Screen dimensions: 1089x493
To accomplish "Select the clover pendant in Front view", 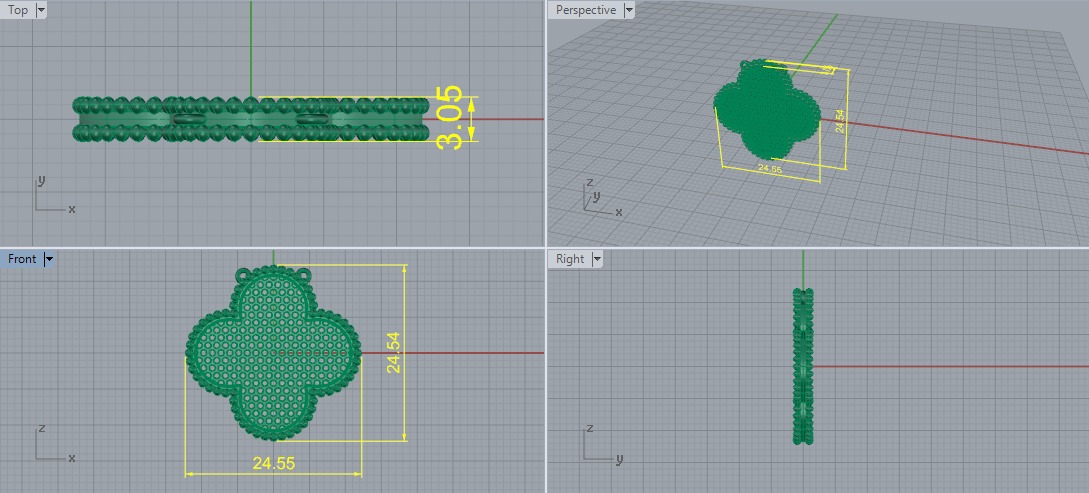I will 274,353.
